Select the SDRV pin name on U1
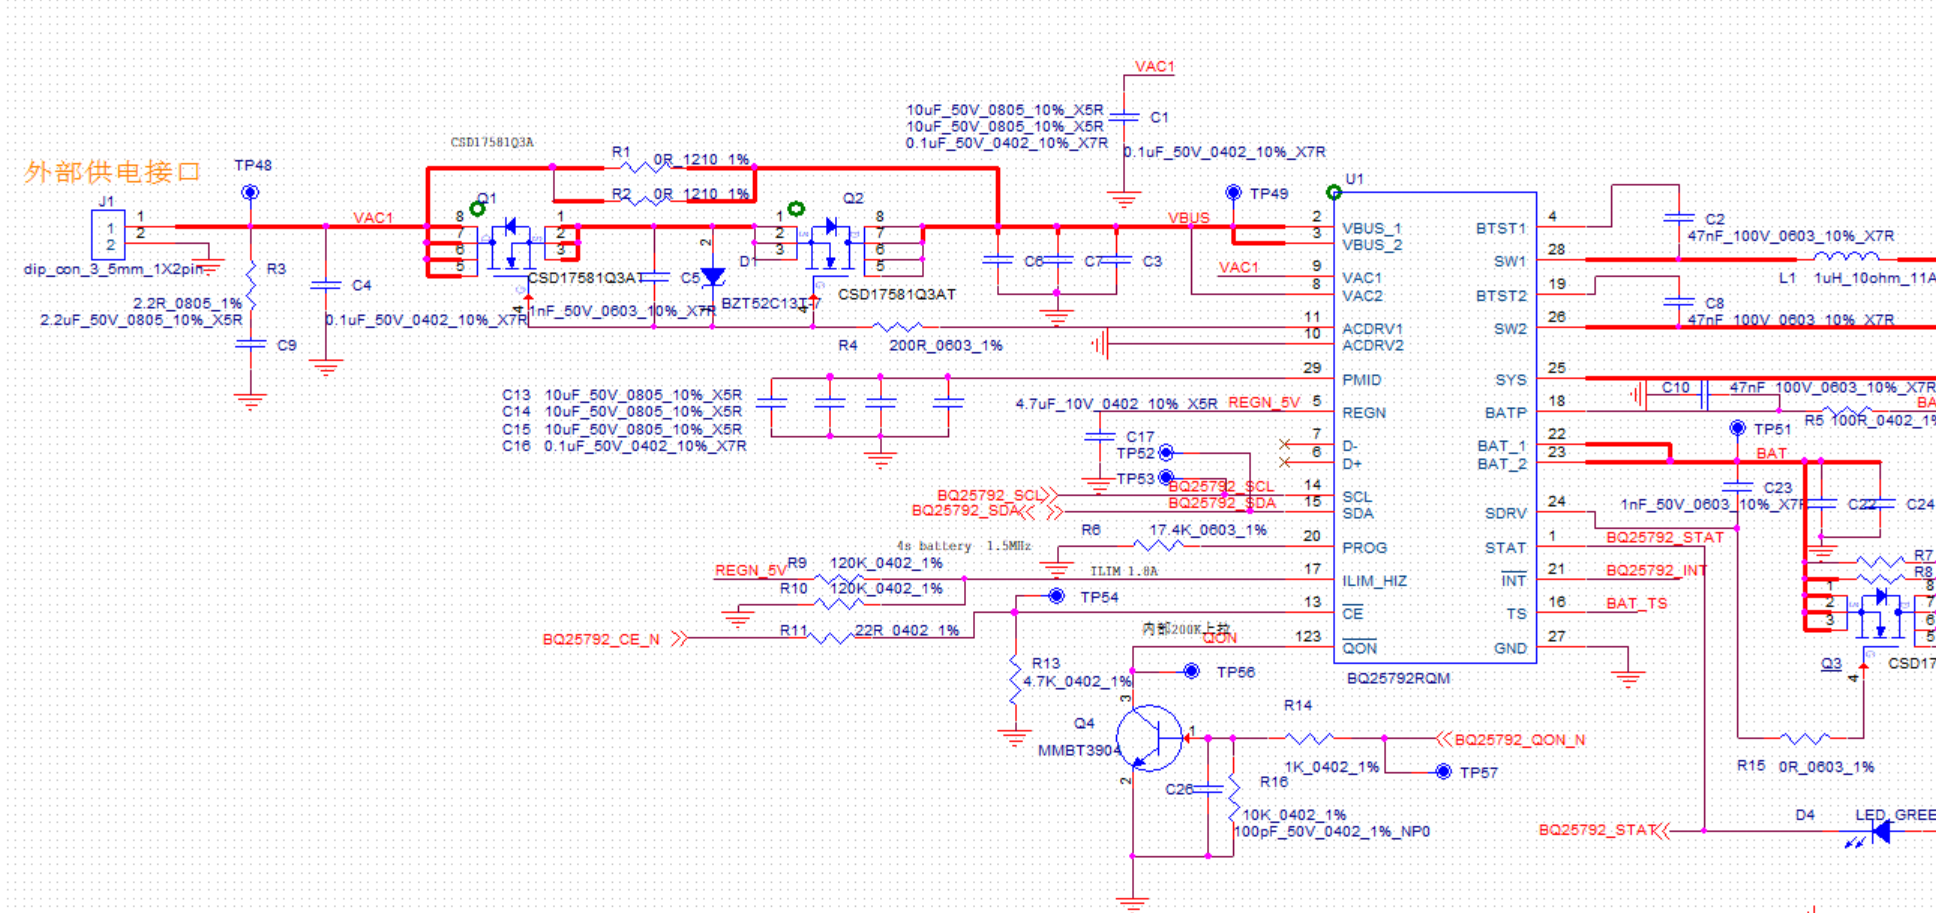This screenshot has width=1936, height=913. pos(1506,513)
